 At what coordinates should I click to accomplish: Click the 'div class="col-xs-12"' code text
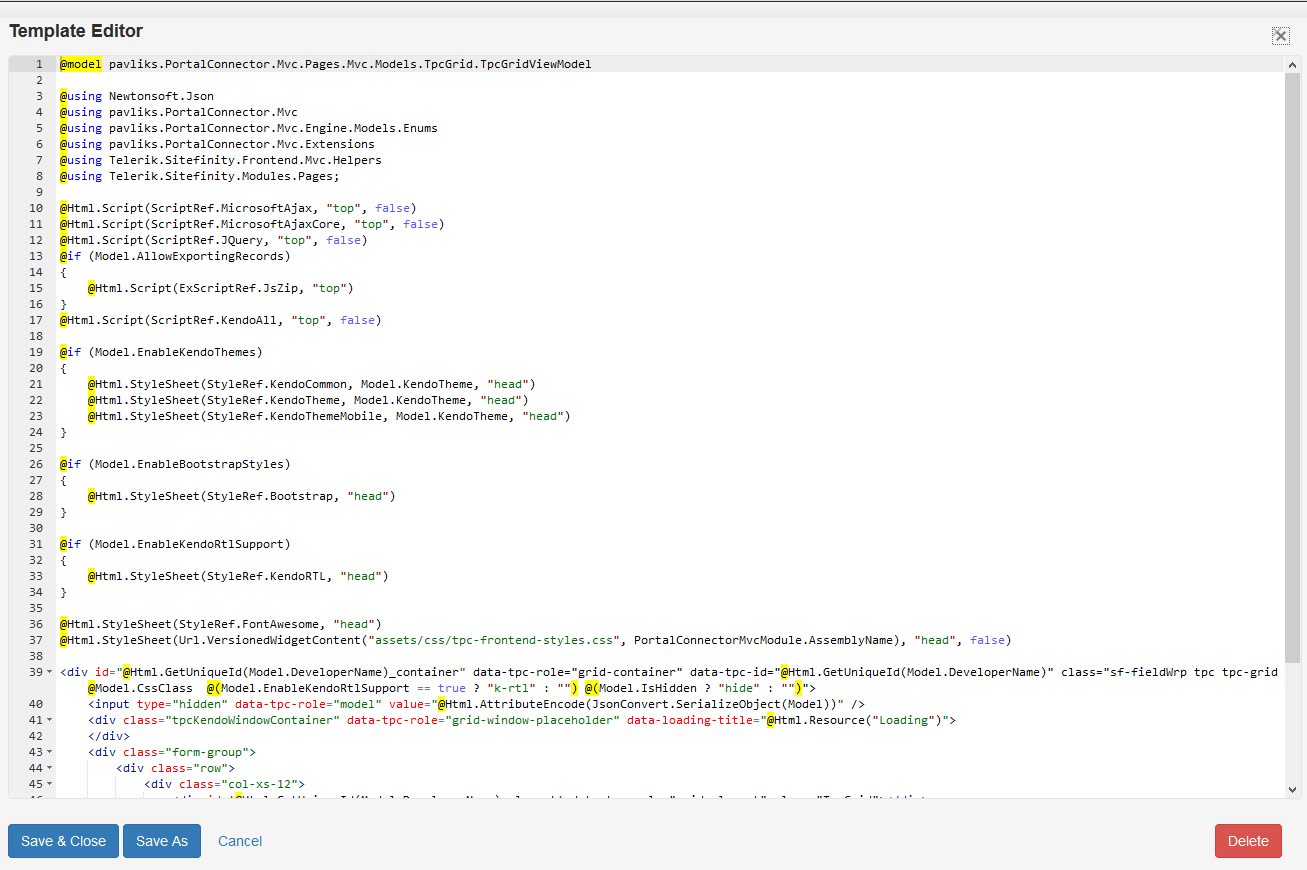click(224, 784)
